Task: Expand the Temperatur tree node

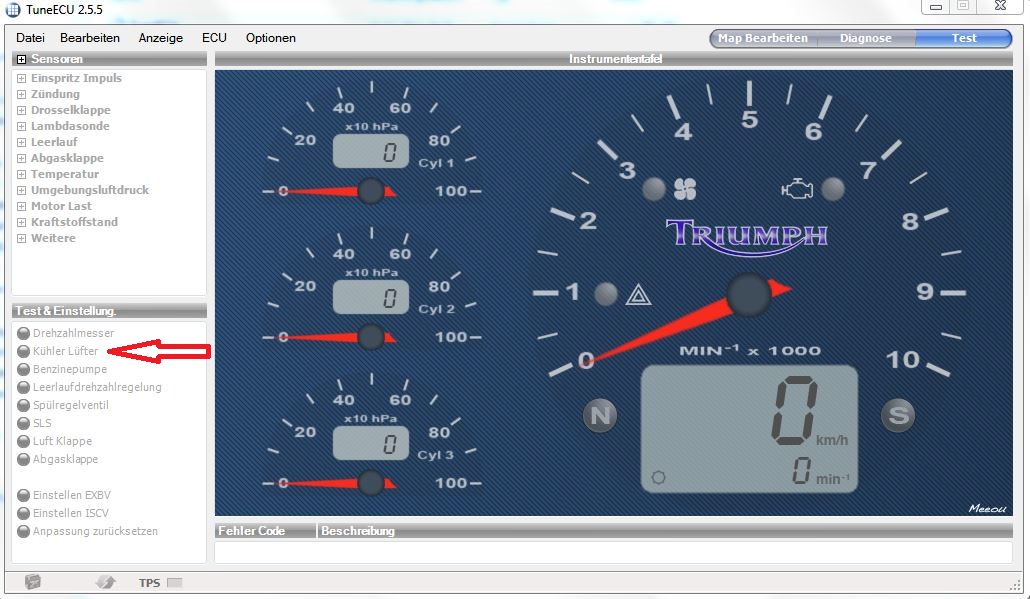Action: tap(21, 174)
